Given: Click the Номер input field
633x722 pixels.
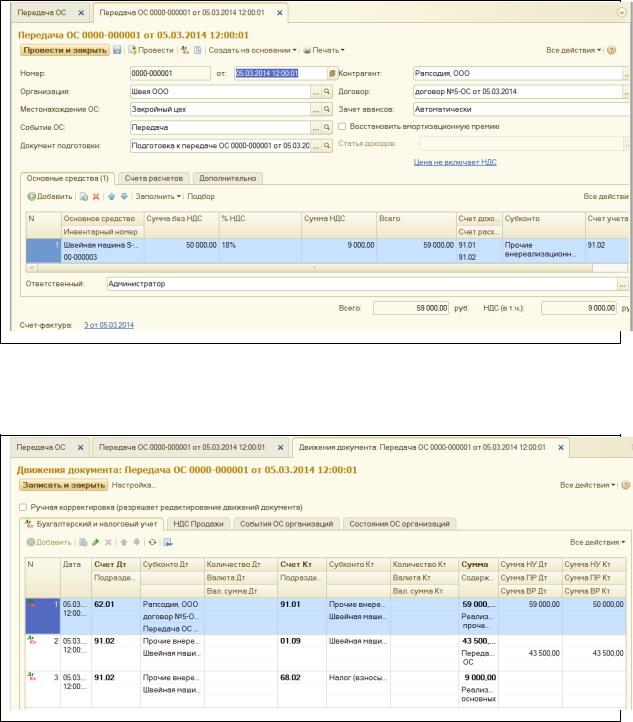Looking at the screenshot, I should coord(170,73).
